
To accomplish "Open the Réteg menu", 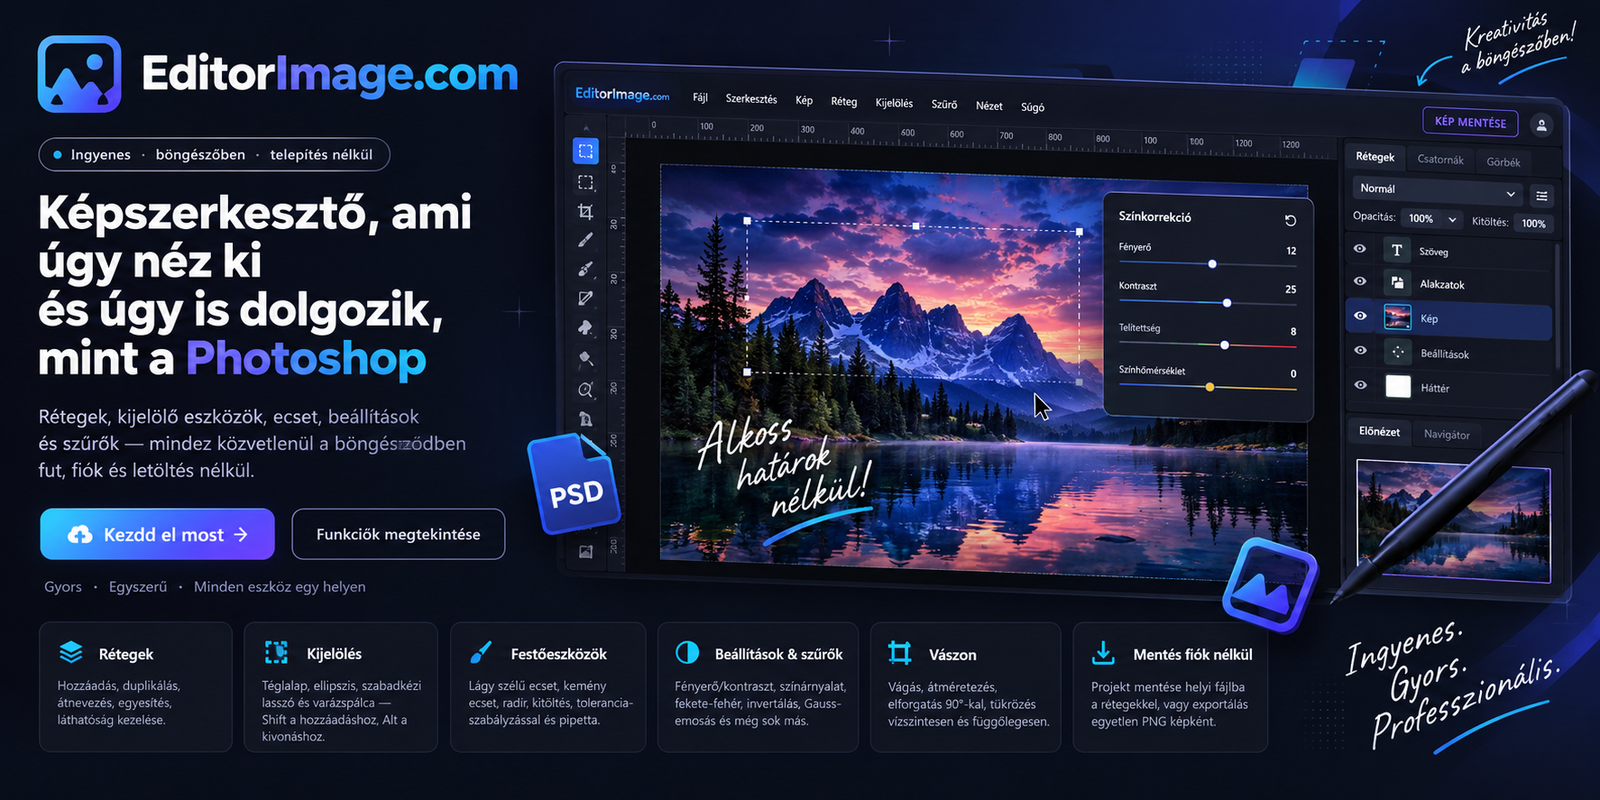I will [x=844, y=101].
